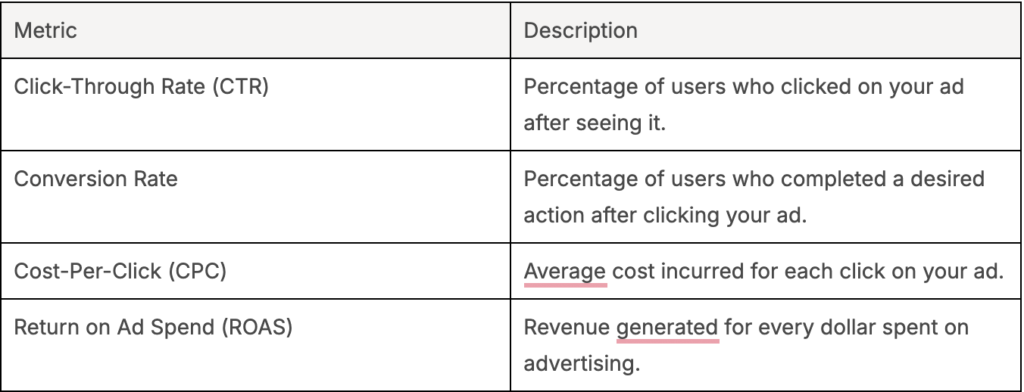
Task: Click the phrase 'action after clicking your ad'
Action: click(665, 216)
